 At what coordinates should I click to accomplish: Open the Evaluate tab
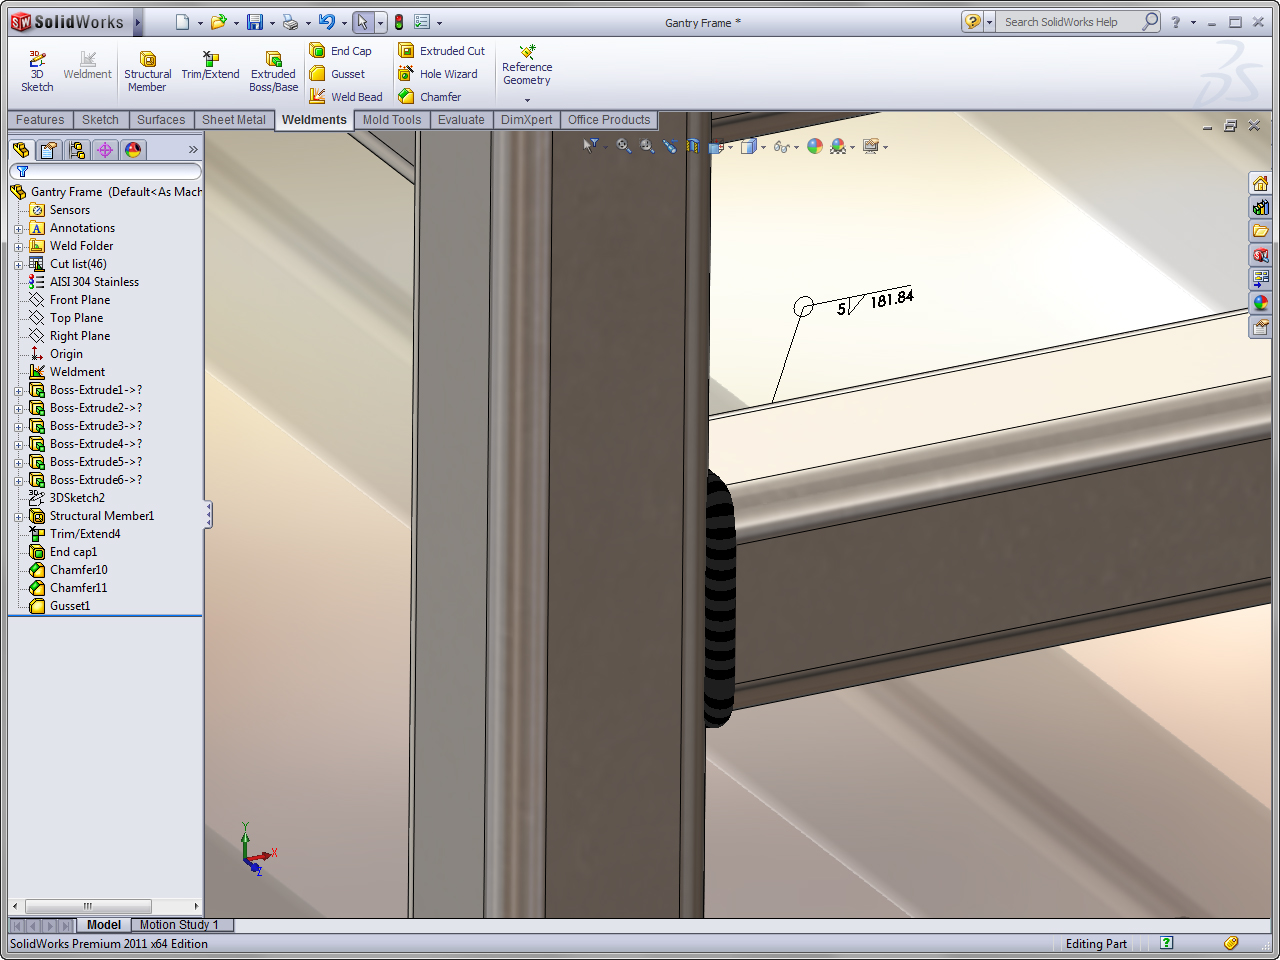pos(461,120)
